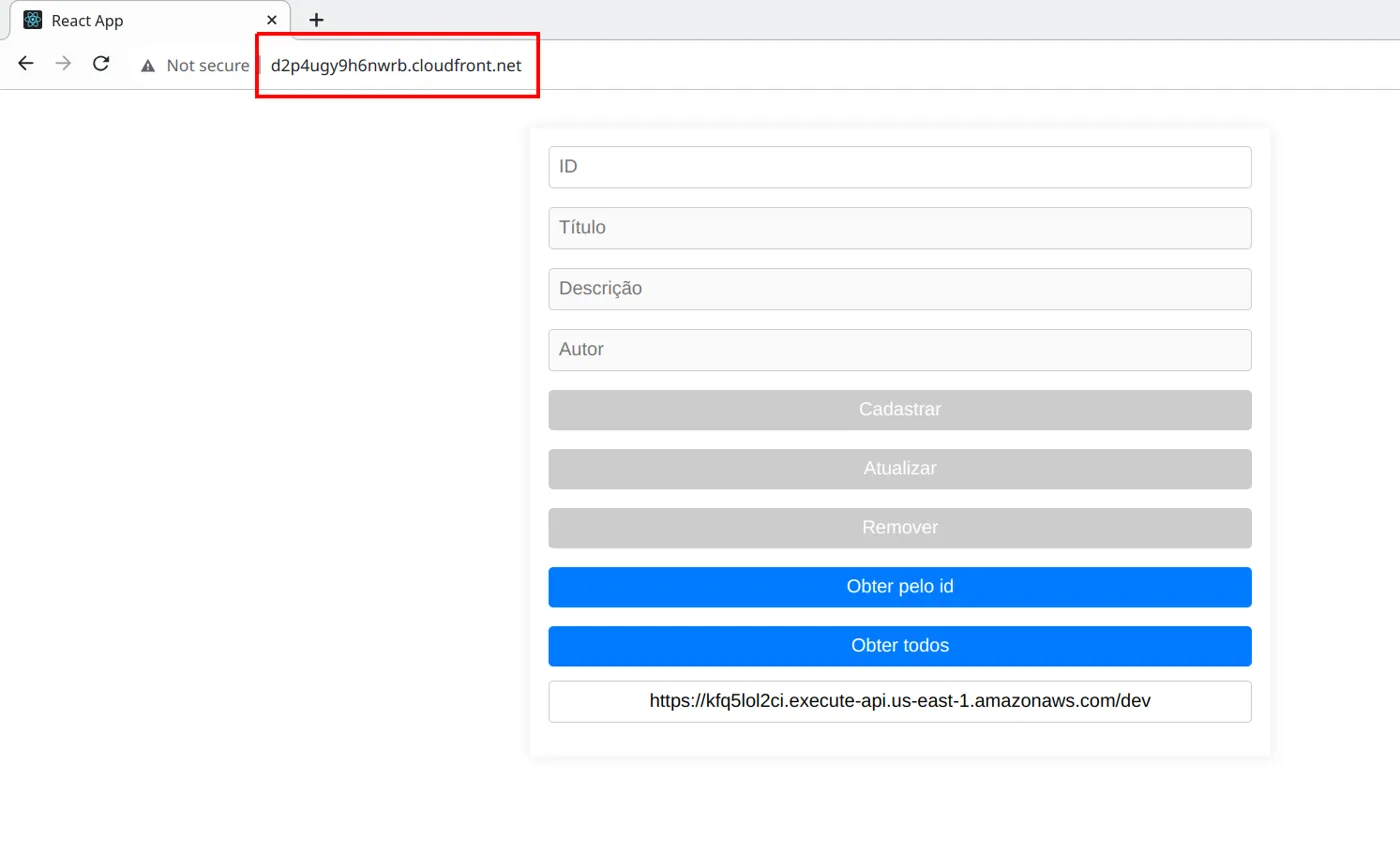
Task: Click the Atualizar button
Action: click(x=900, y=469)
